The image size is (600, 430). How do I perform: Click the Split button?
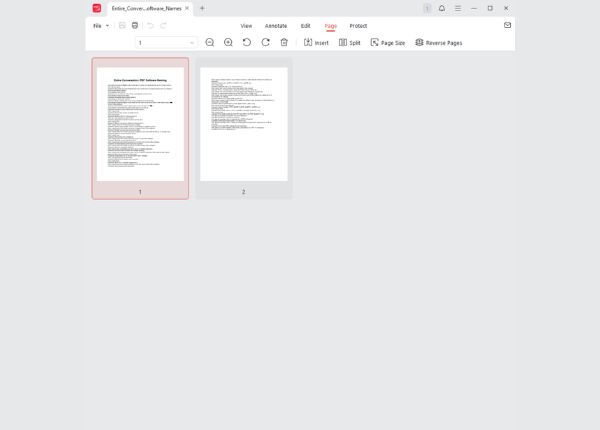point(350,42)
